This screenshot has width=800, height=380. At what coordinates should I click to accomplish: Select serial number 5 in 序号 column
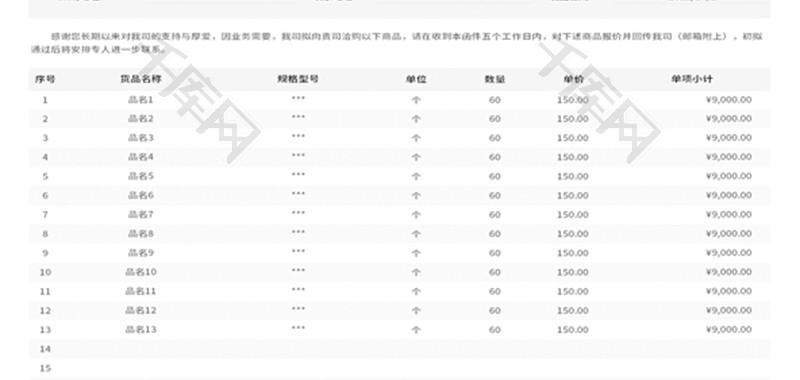(45, 176)
